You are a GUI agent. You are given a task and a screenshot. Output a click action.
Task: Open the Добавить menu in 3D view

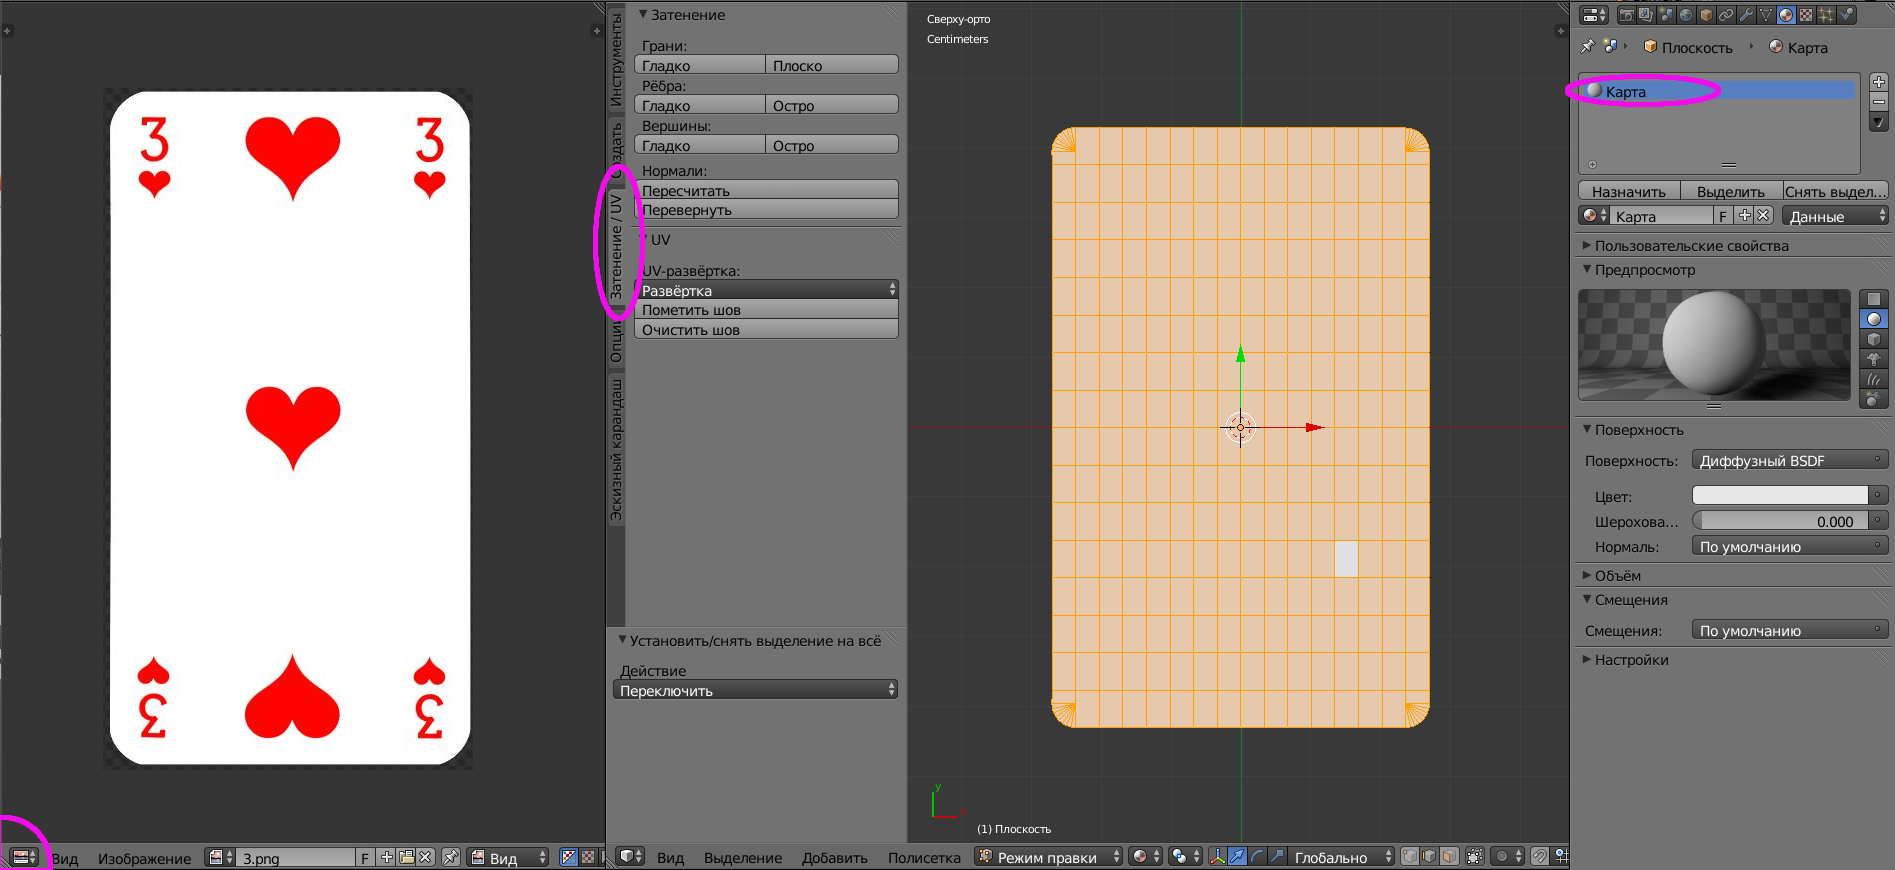(x=834, y=857)
